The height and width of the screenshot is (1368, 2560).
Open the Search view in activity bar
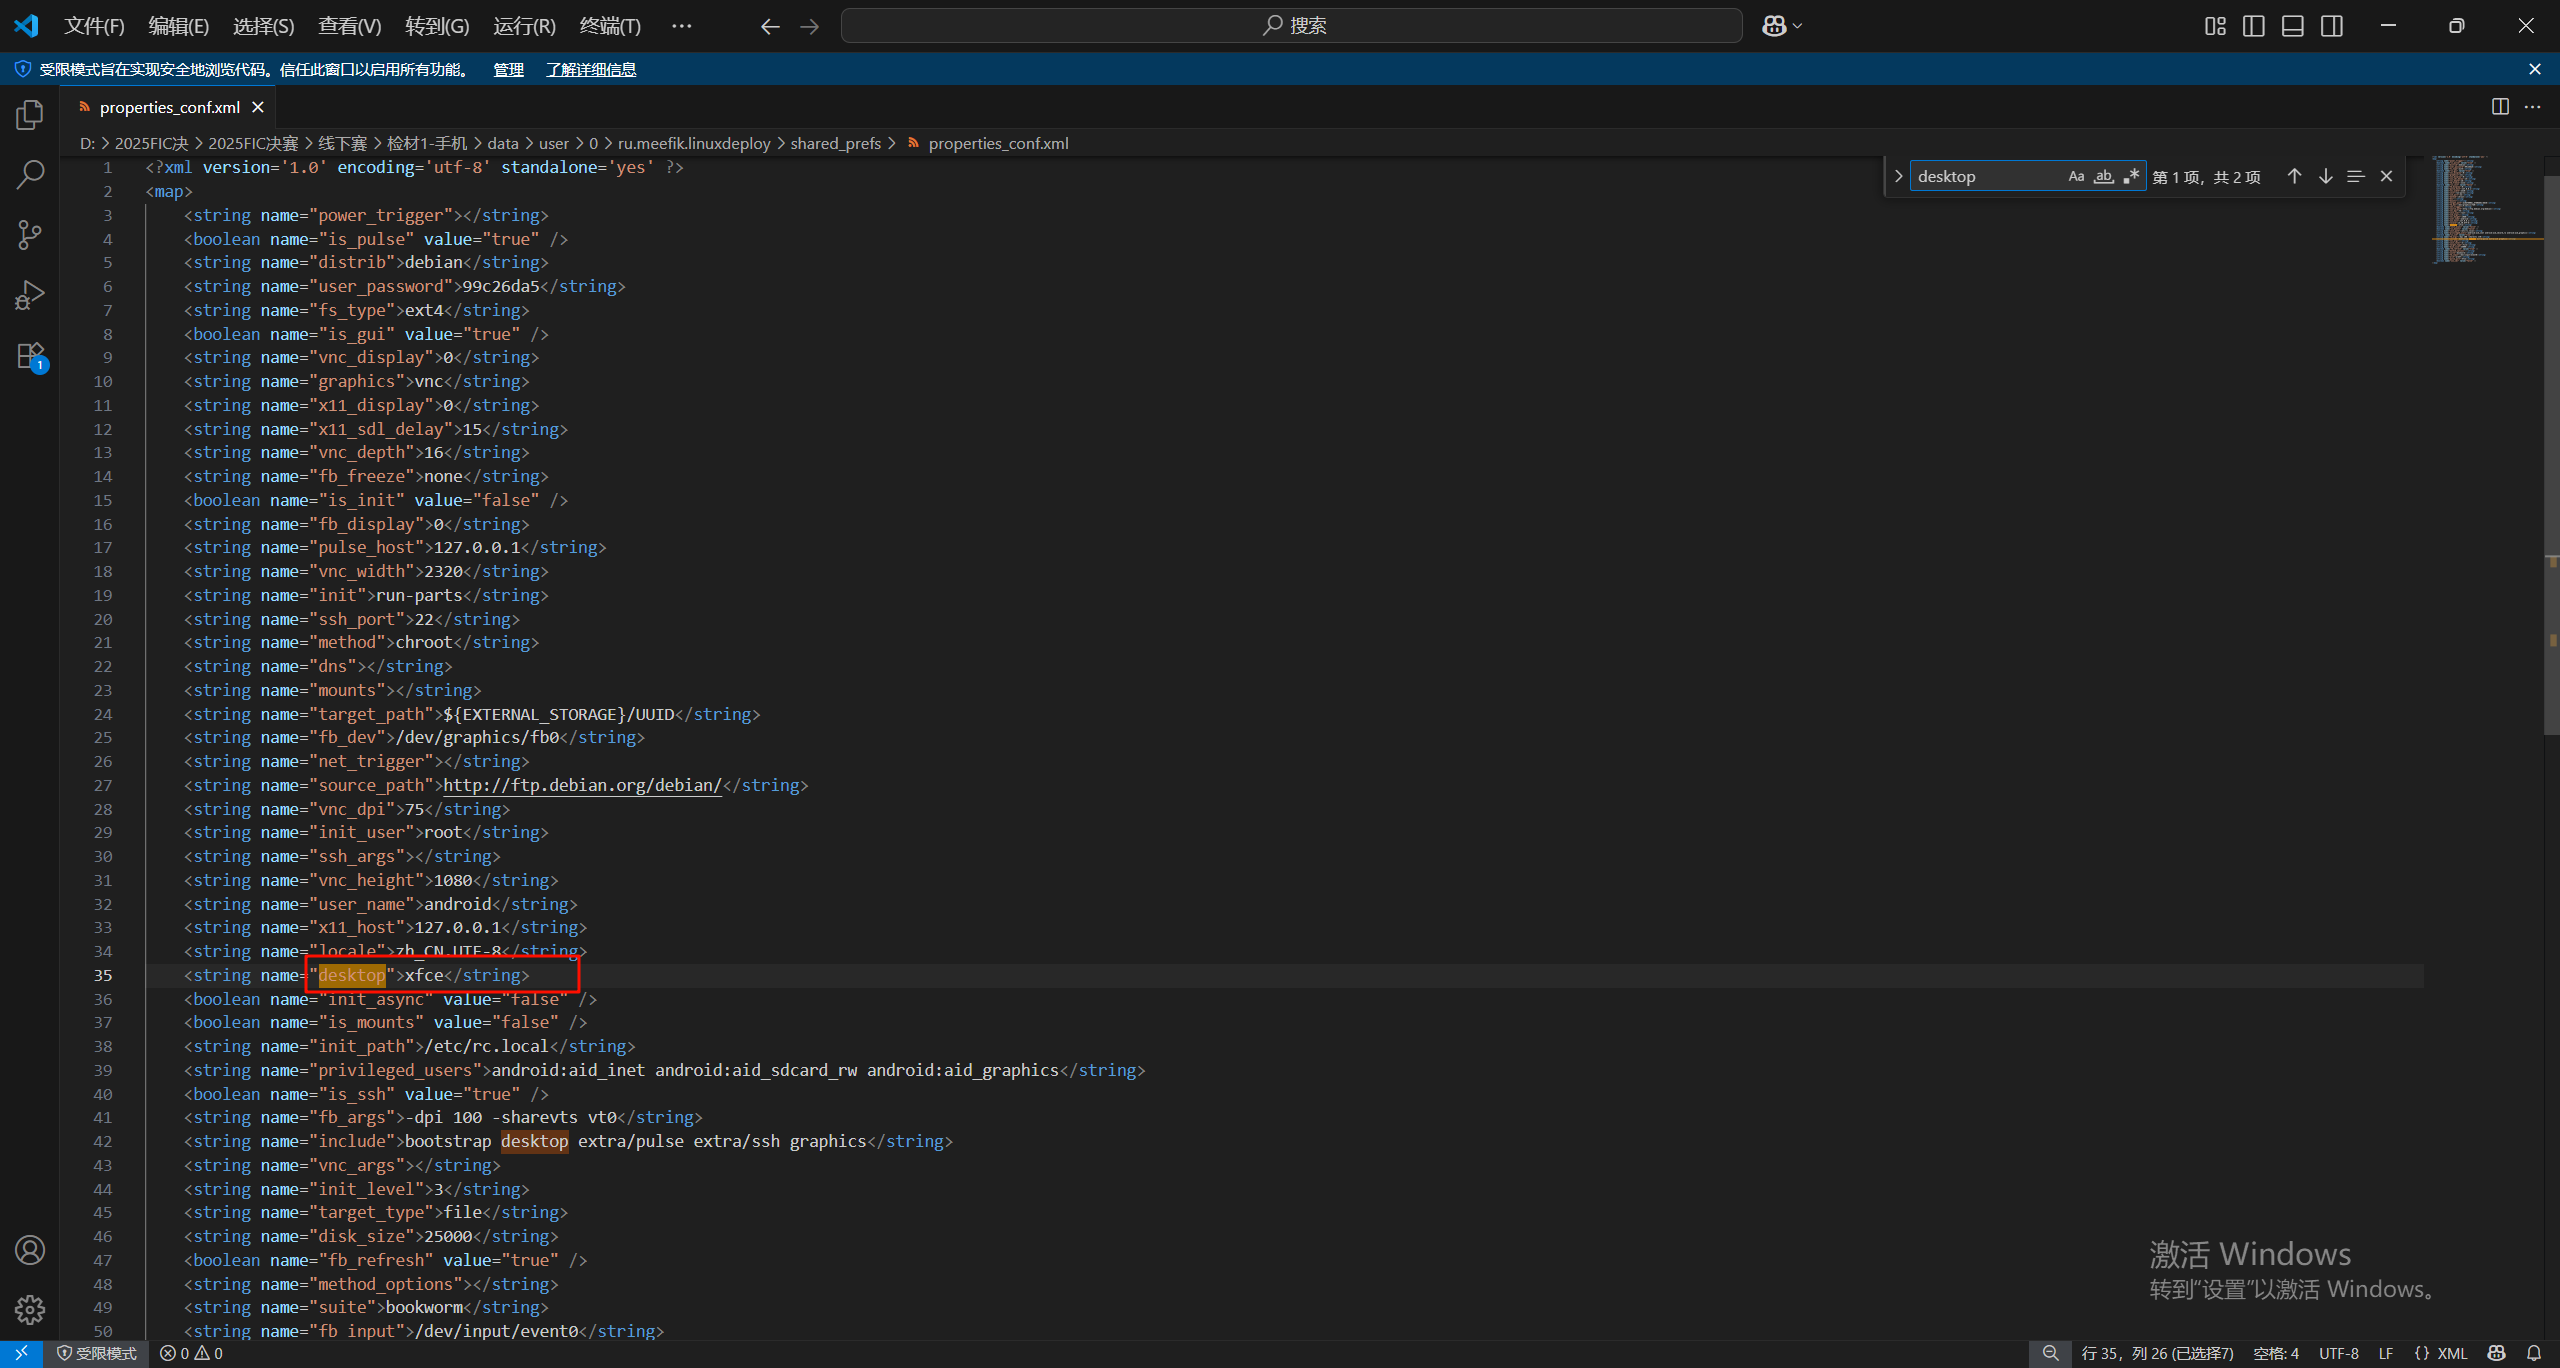pyautogui.click(x=30, y=175)
